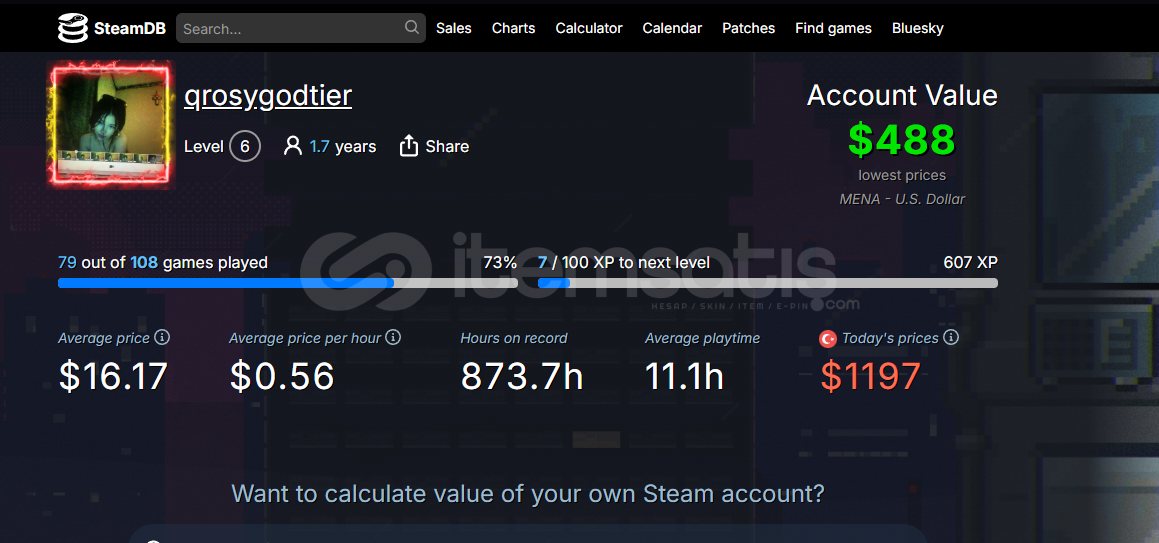This screenshot has height=543, width=1159.
Task: Click the 873.7h hours value
Action: [x=522, y=376]
